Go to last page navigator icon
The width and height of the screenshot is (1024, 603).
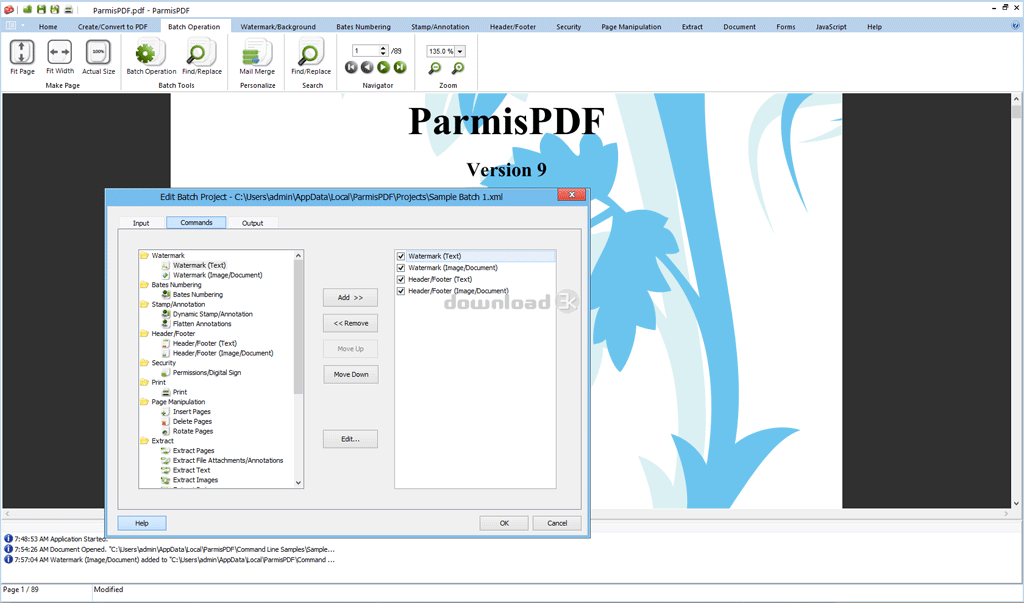[x=400, y=67]
